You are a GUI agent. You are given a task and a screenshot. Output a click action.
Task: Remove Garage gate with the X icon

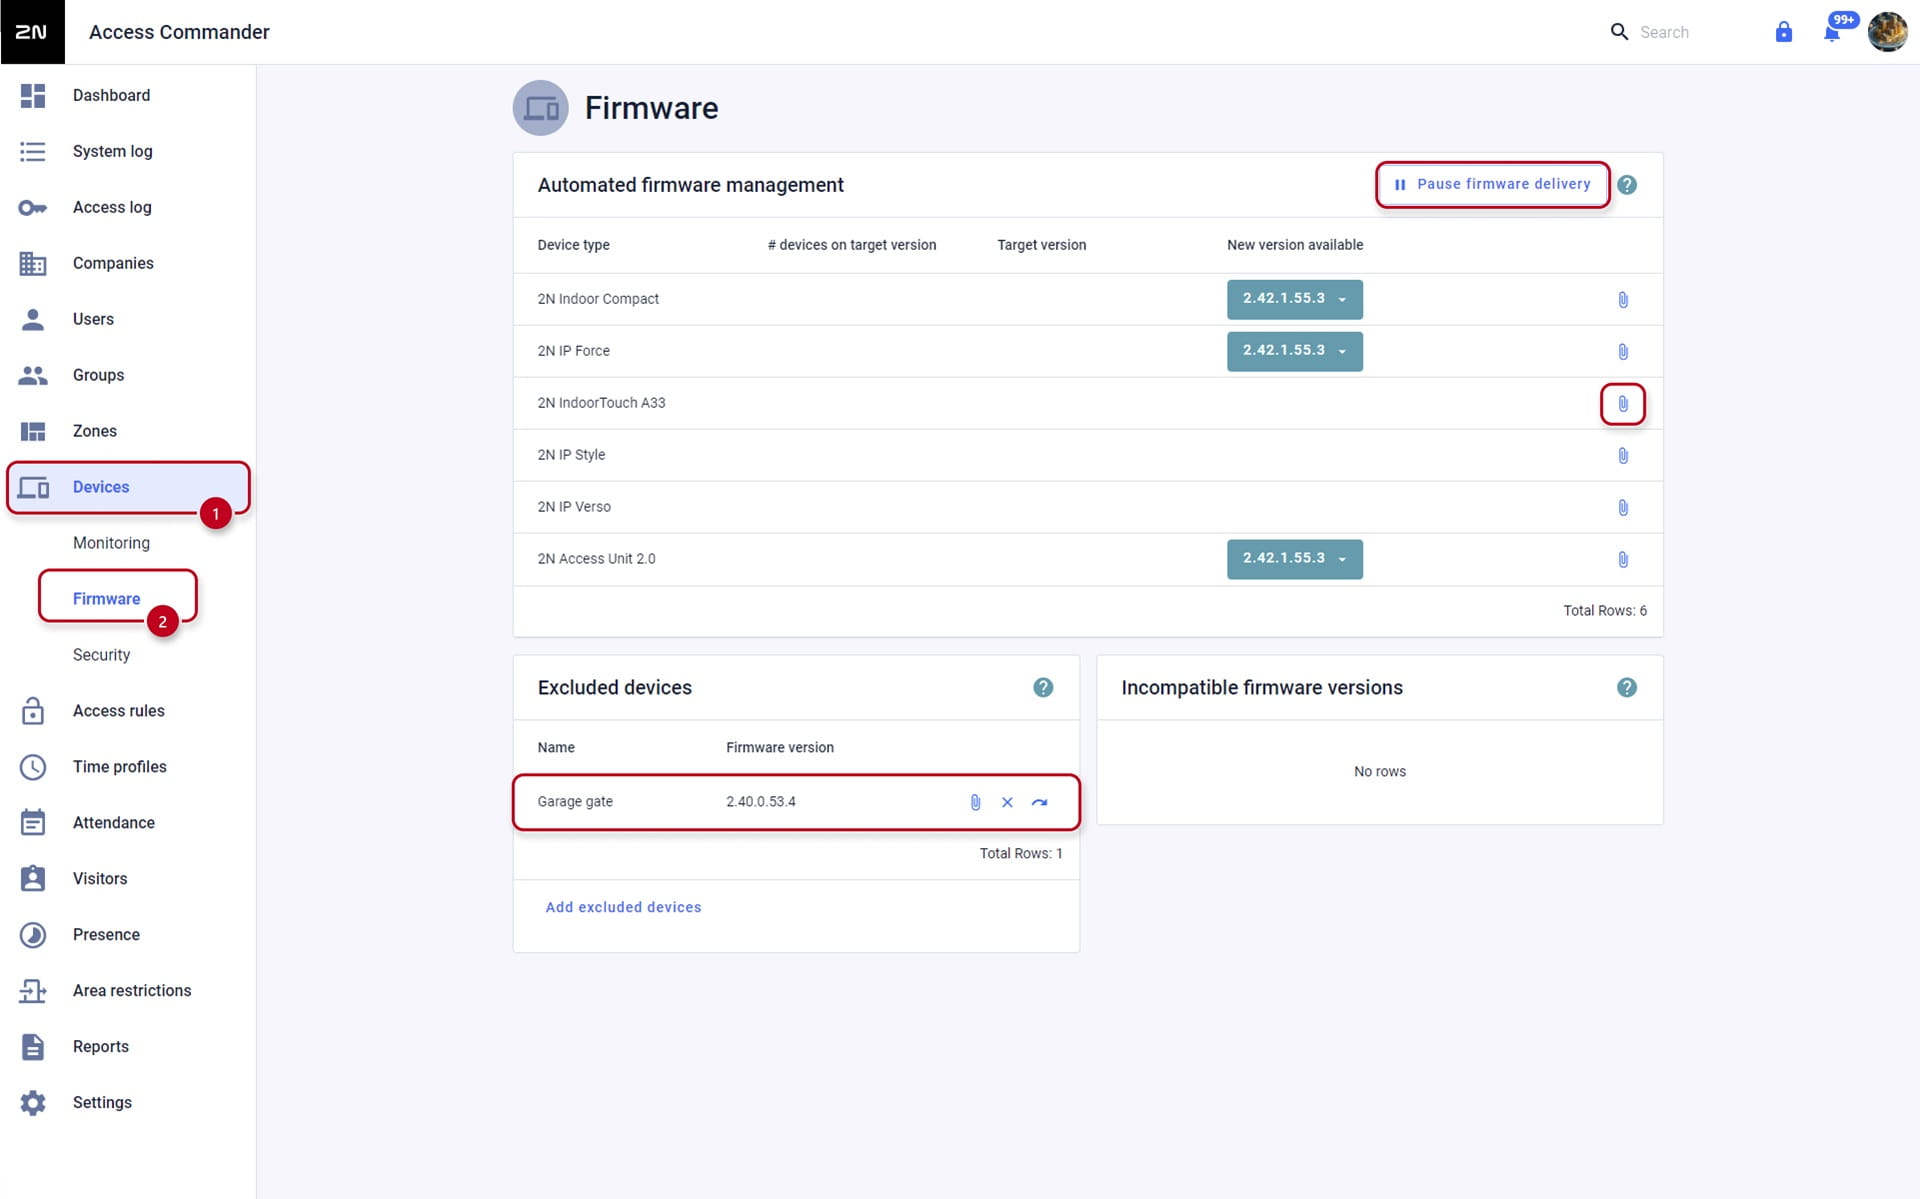tap(1007, 802)
